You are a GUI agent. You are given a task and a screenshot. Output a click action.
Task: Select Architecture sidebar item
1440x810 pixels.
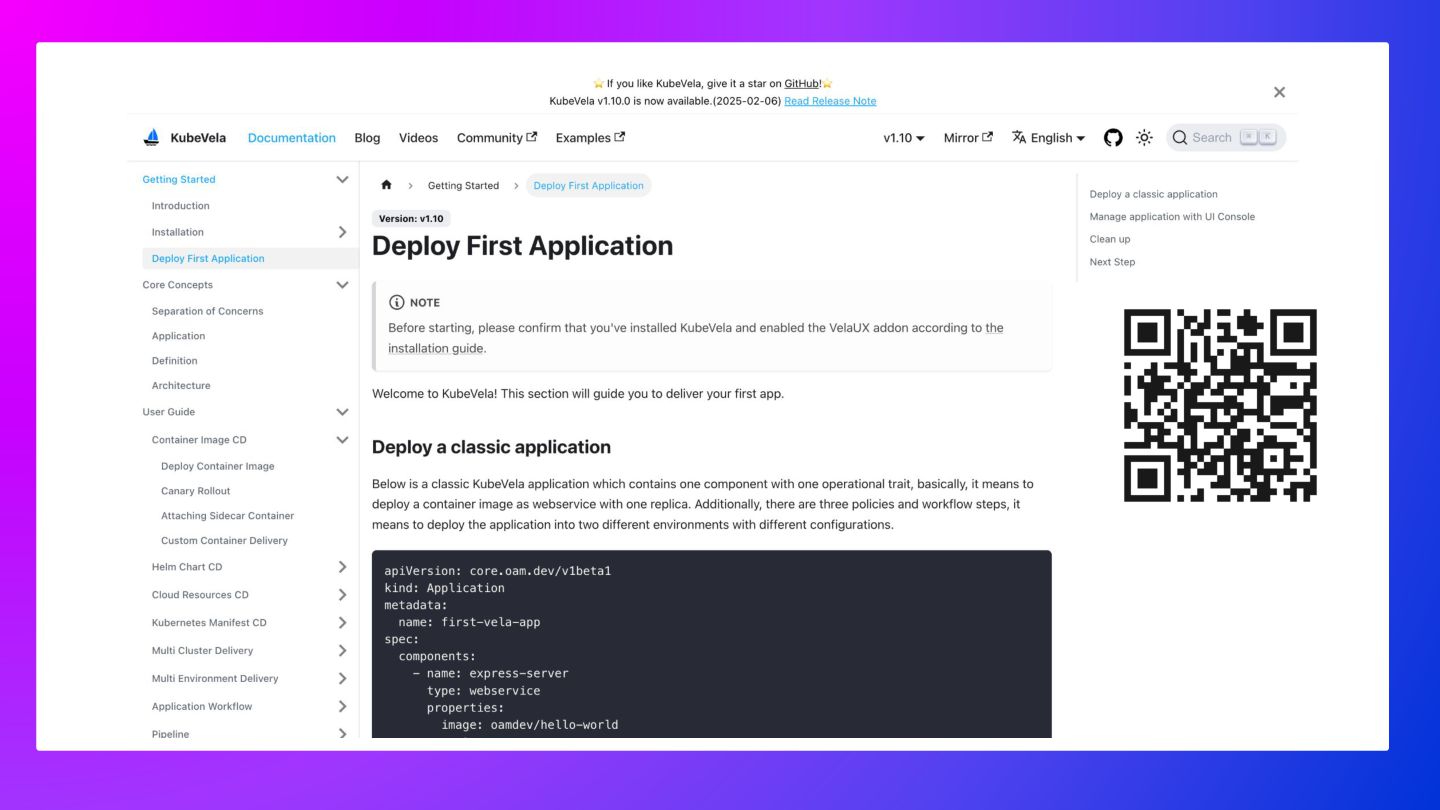pos(181,386)
